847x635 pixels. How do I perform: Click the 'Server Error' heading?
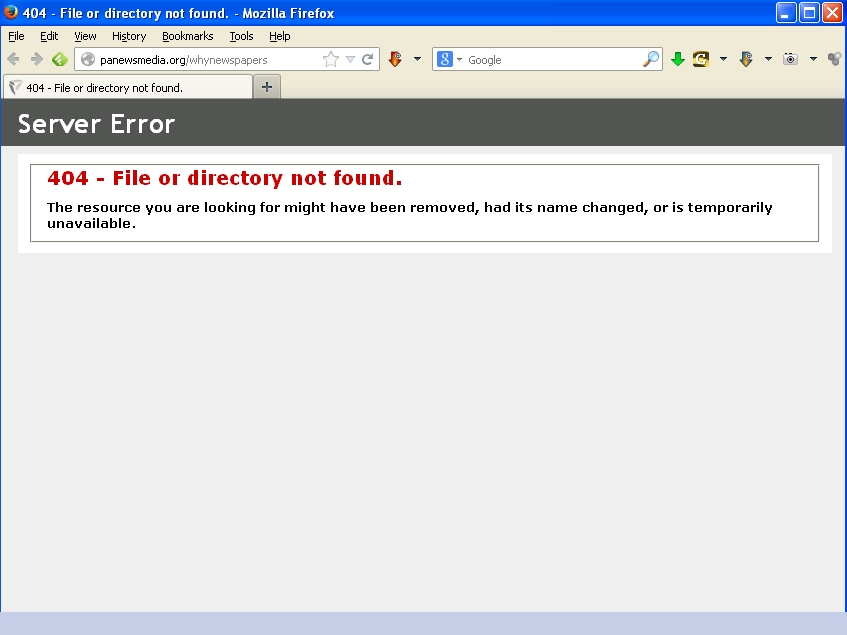97,124
